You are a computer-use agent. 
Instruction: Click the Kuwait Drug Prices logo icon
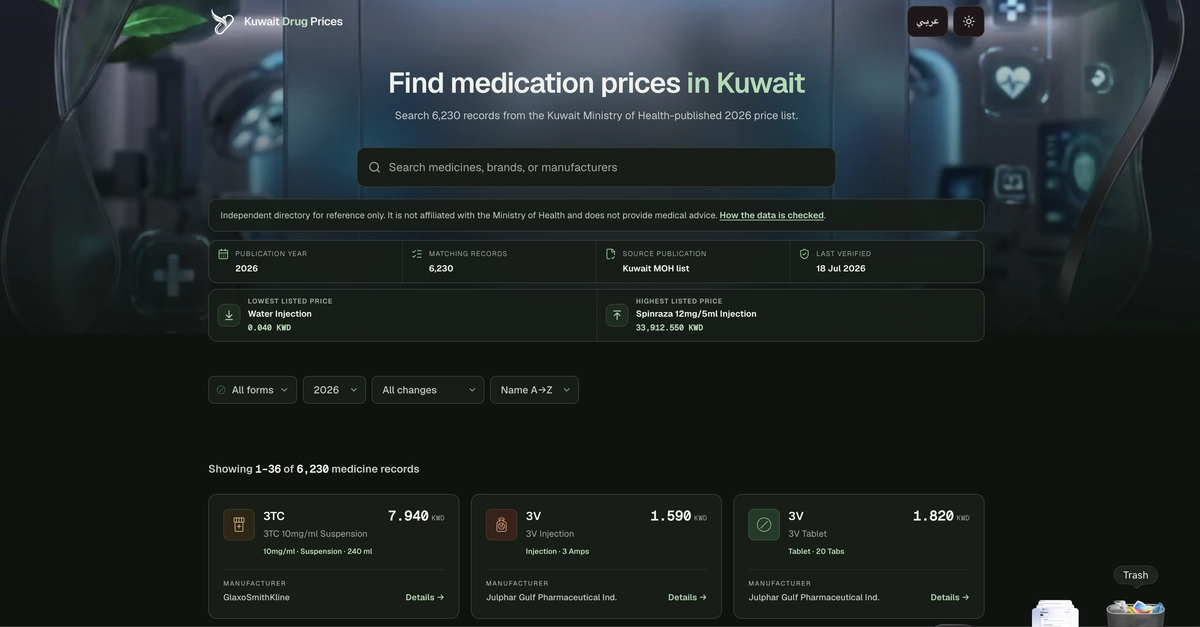tap(222, 22)
